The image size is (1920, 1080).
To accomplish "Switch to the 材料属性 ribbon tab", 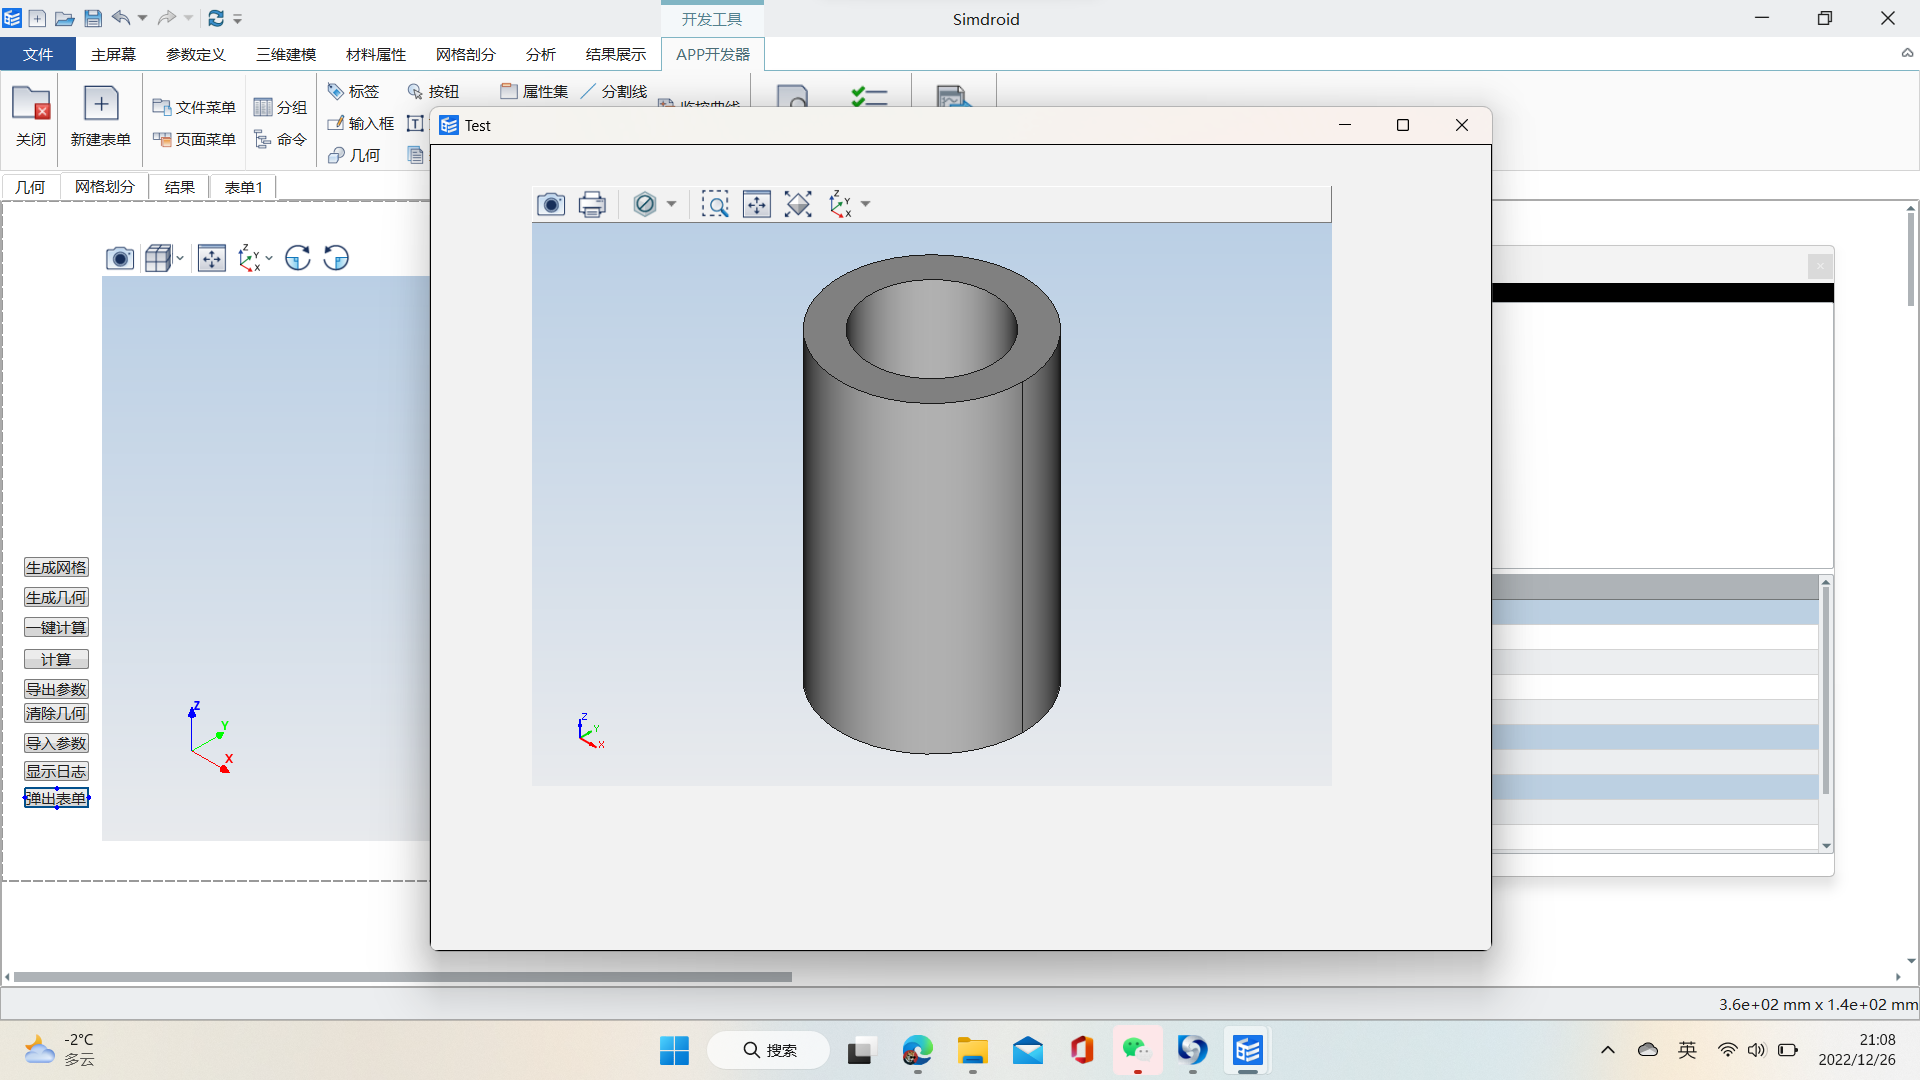I will 376,54.
